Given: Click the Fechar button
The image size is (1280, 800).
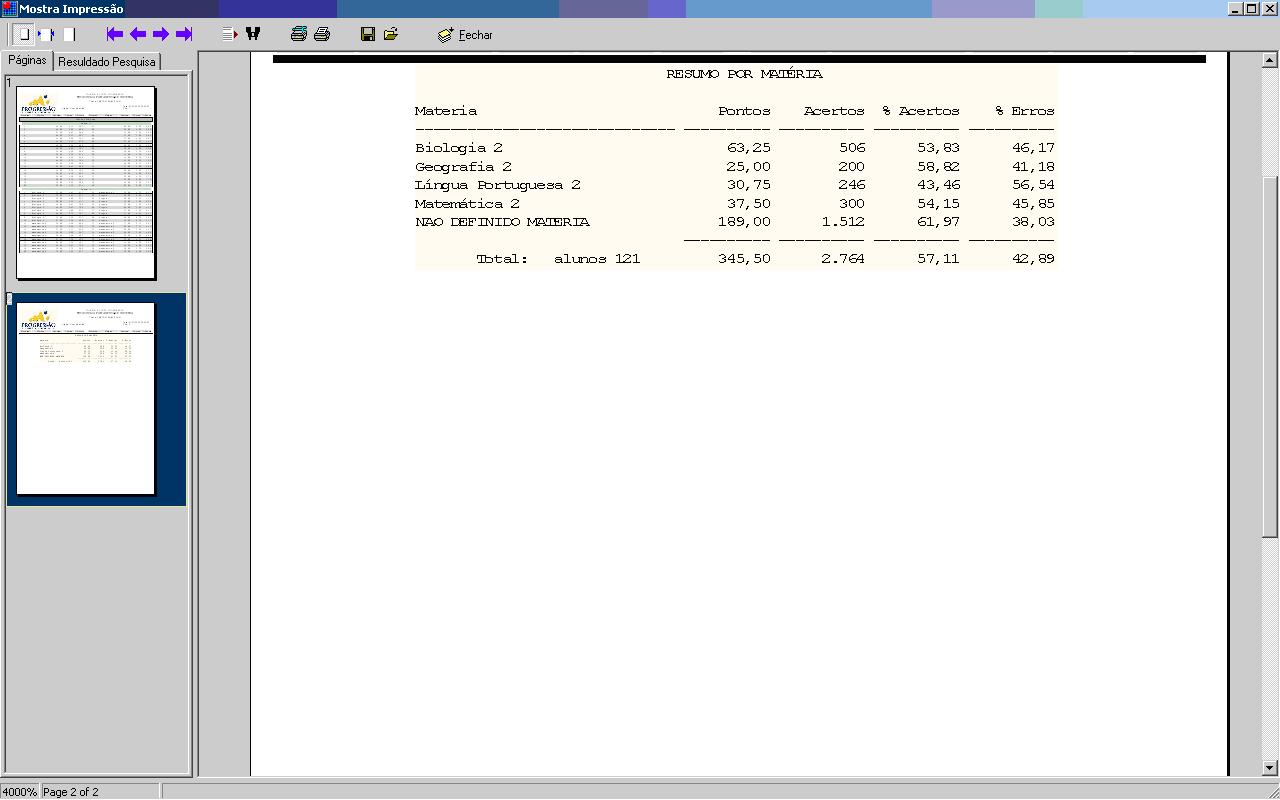Looking at the screenshot, I should 465,35.
